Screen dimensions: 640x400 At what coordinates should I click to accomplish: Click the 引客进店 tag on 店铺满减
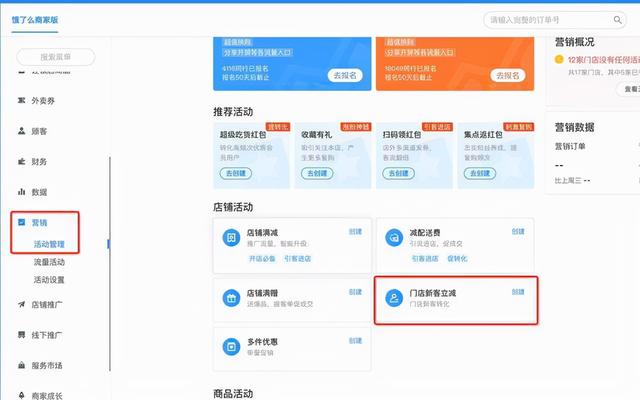[x=298, y=258]
